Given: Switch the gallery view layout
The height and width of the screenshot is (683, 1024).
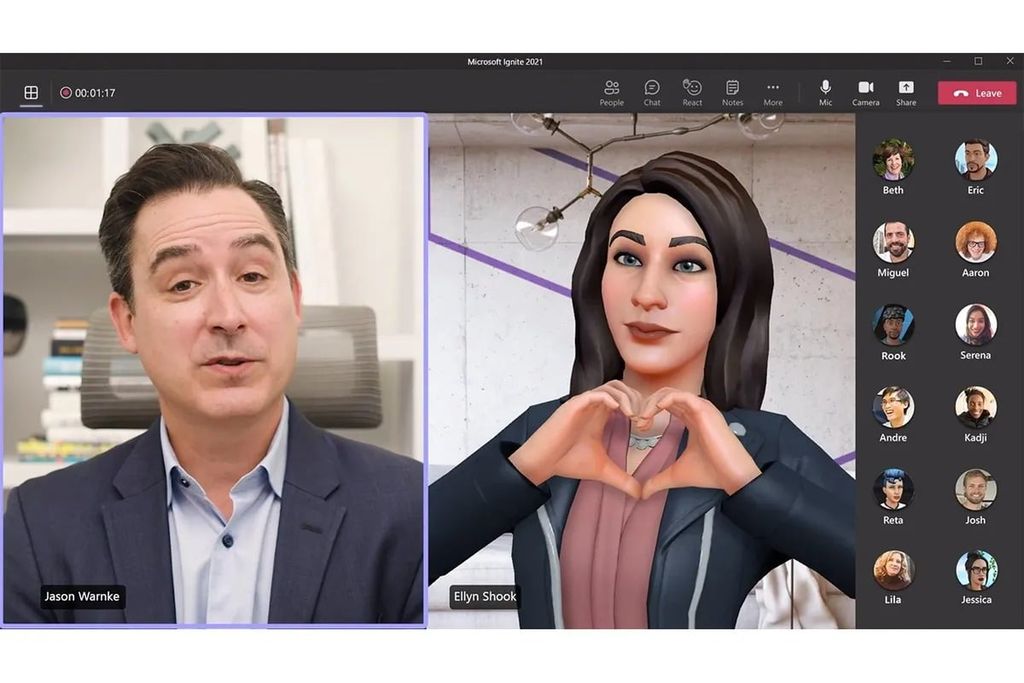Looking at the screenshot, I should [30, 91].
